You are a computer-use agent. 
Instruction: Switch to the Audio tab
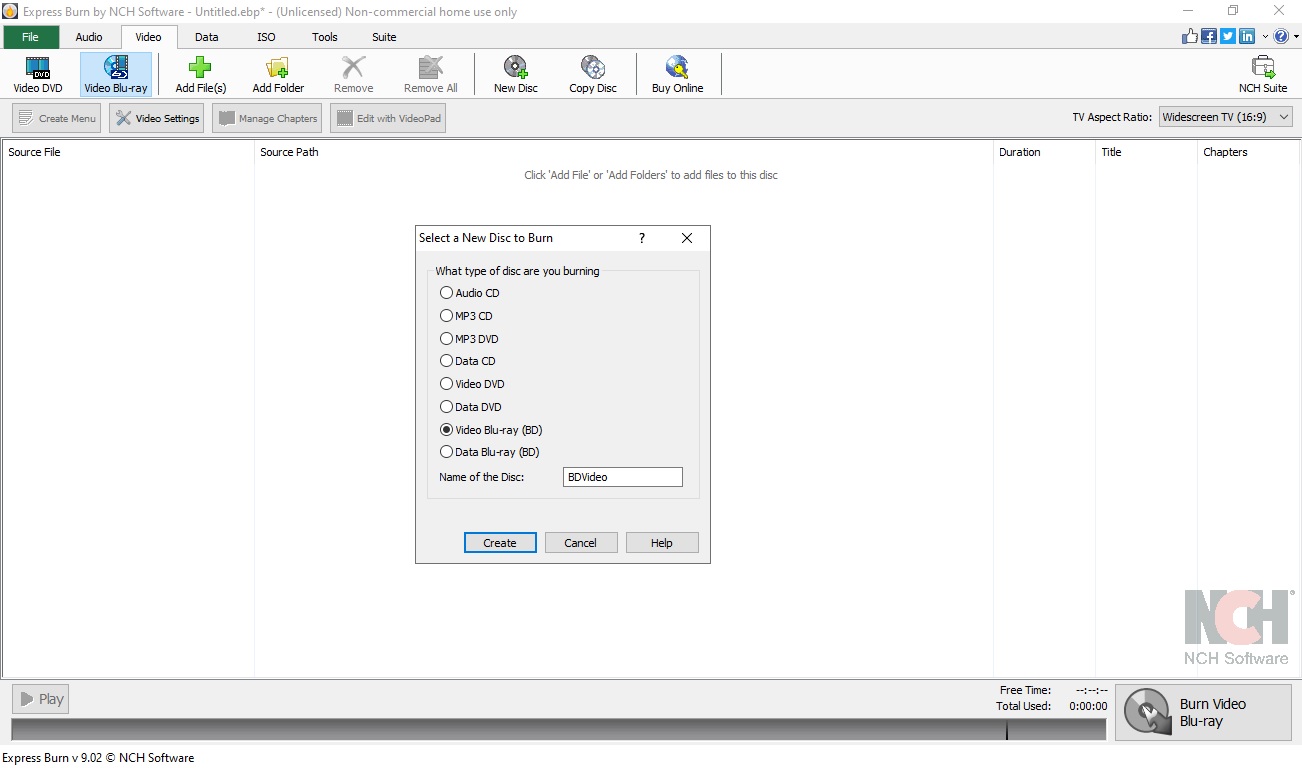[89, 37]
